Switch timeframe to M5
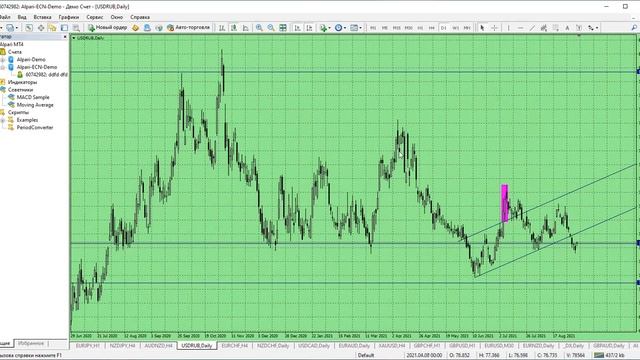 [x=384, y=28]
